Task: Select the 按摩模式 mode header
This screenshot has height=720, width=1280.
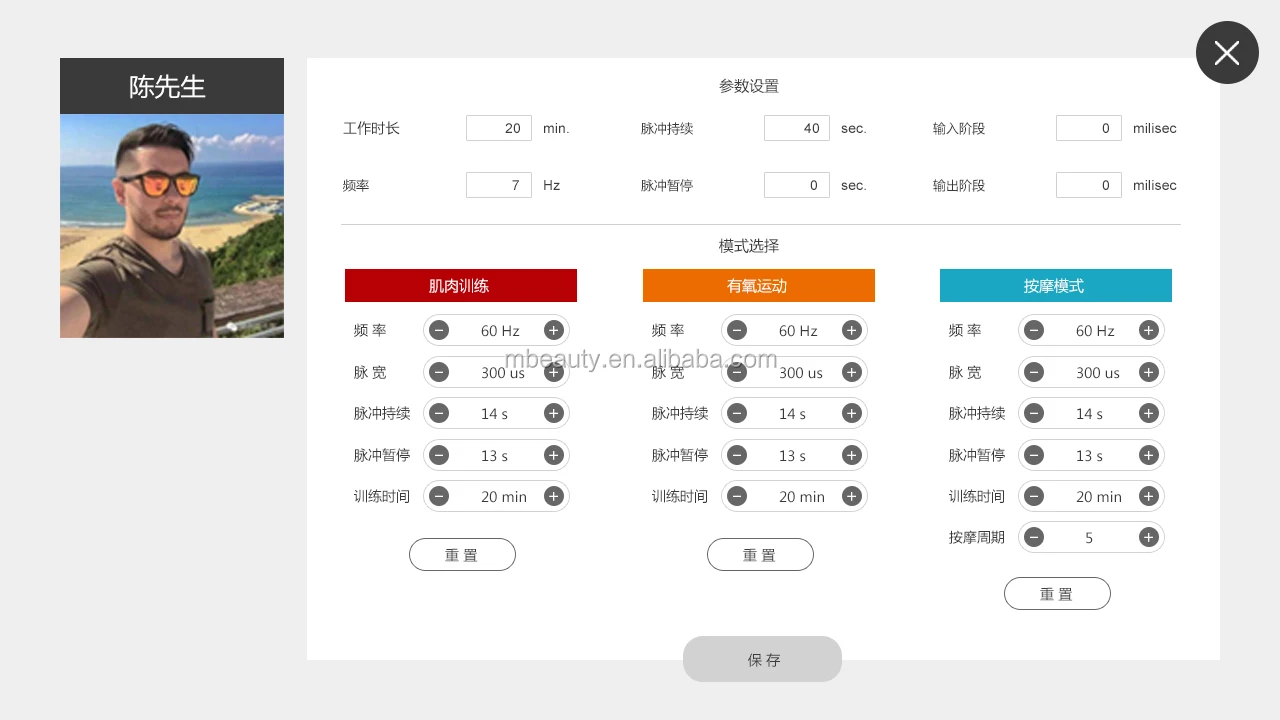Action: point(1056,285)
